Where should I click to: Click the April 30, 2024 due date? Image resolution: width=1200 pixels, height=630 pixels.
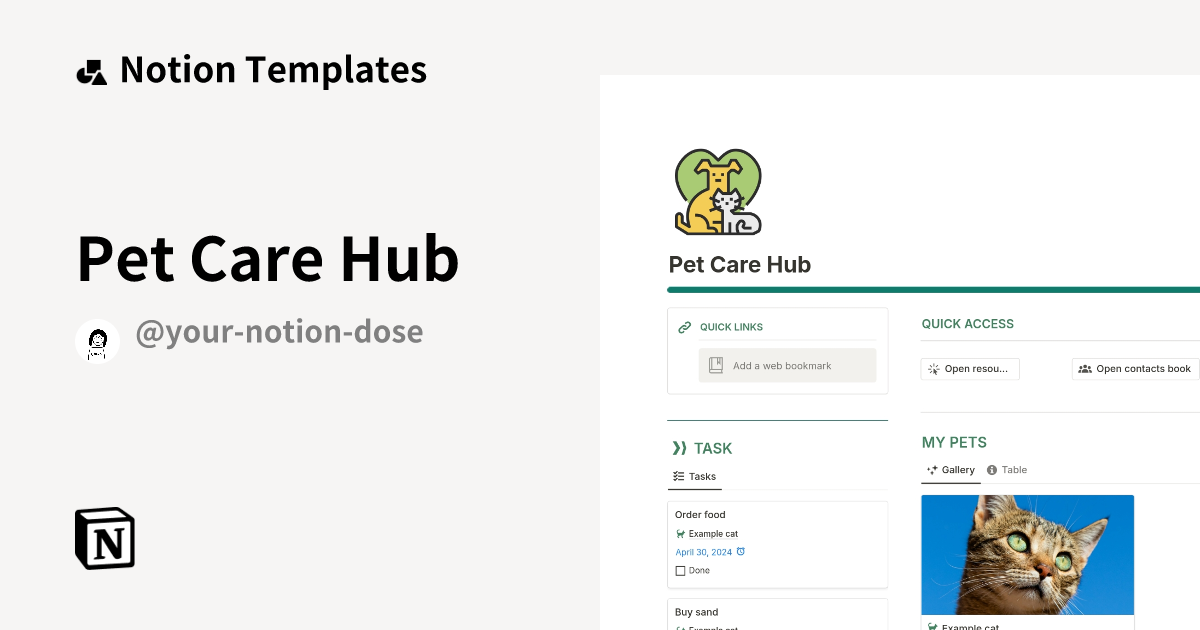click(x=702, y=551)
